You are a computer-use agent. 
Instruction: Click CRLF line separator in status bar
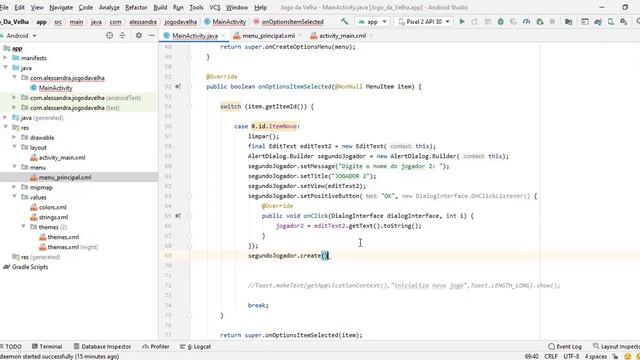click(x=551, y=356)
